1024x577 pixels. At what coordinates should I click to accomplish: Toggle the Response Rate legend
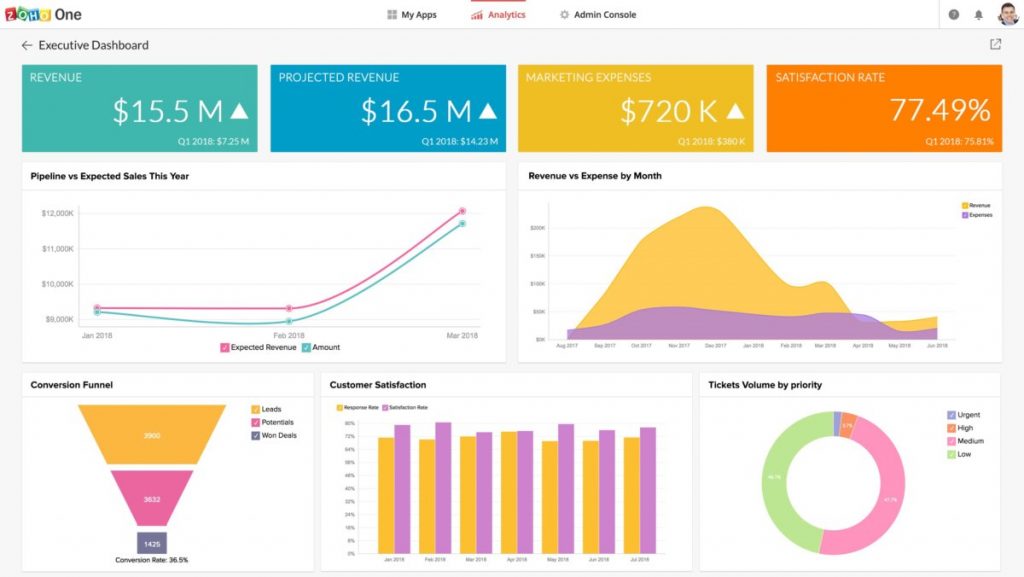357,407
